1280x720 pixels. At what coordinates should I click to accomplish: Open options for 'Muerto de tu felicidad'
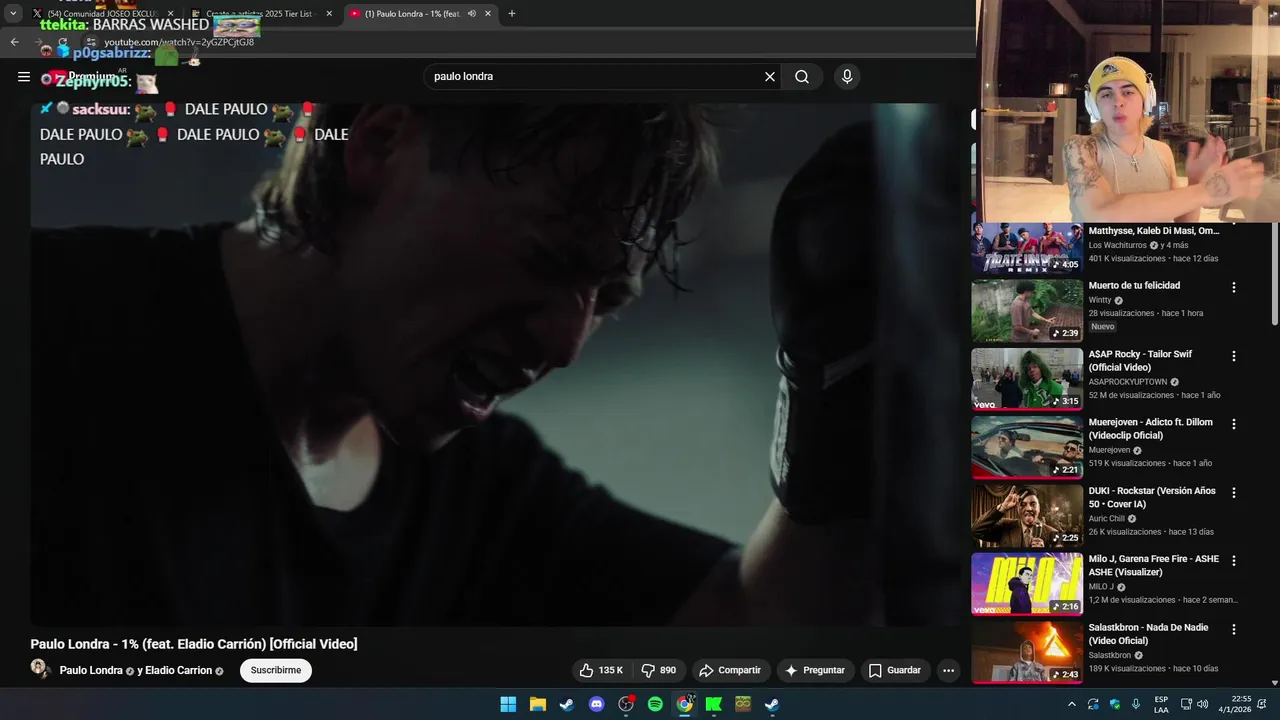click(1233, 287)
